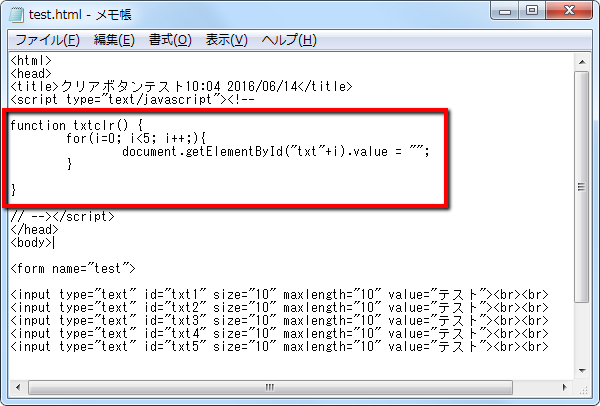Open the ヘルプ(H) menu

[x=289, y=40]
